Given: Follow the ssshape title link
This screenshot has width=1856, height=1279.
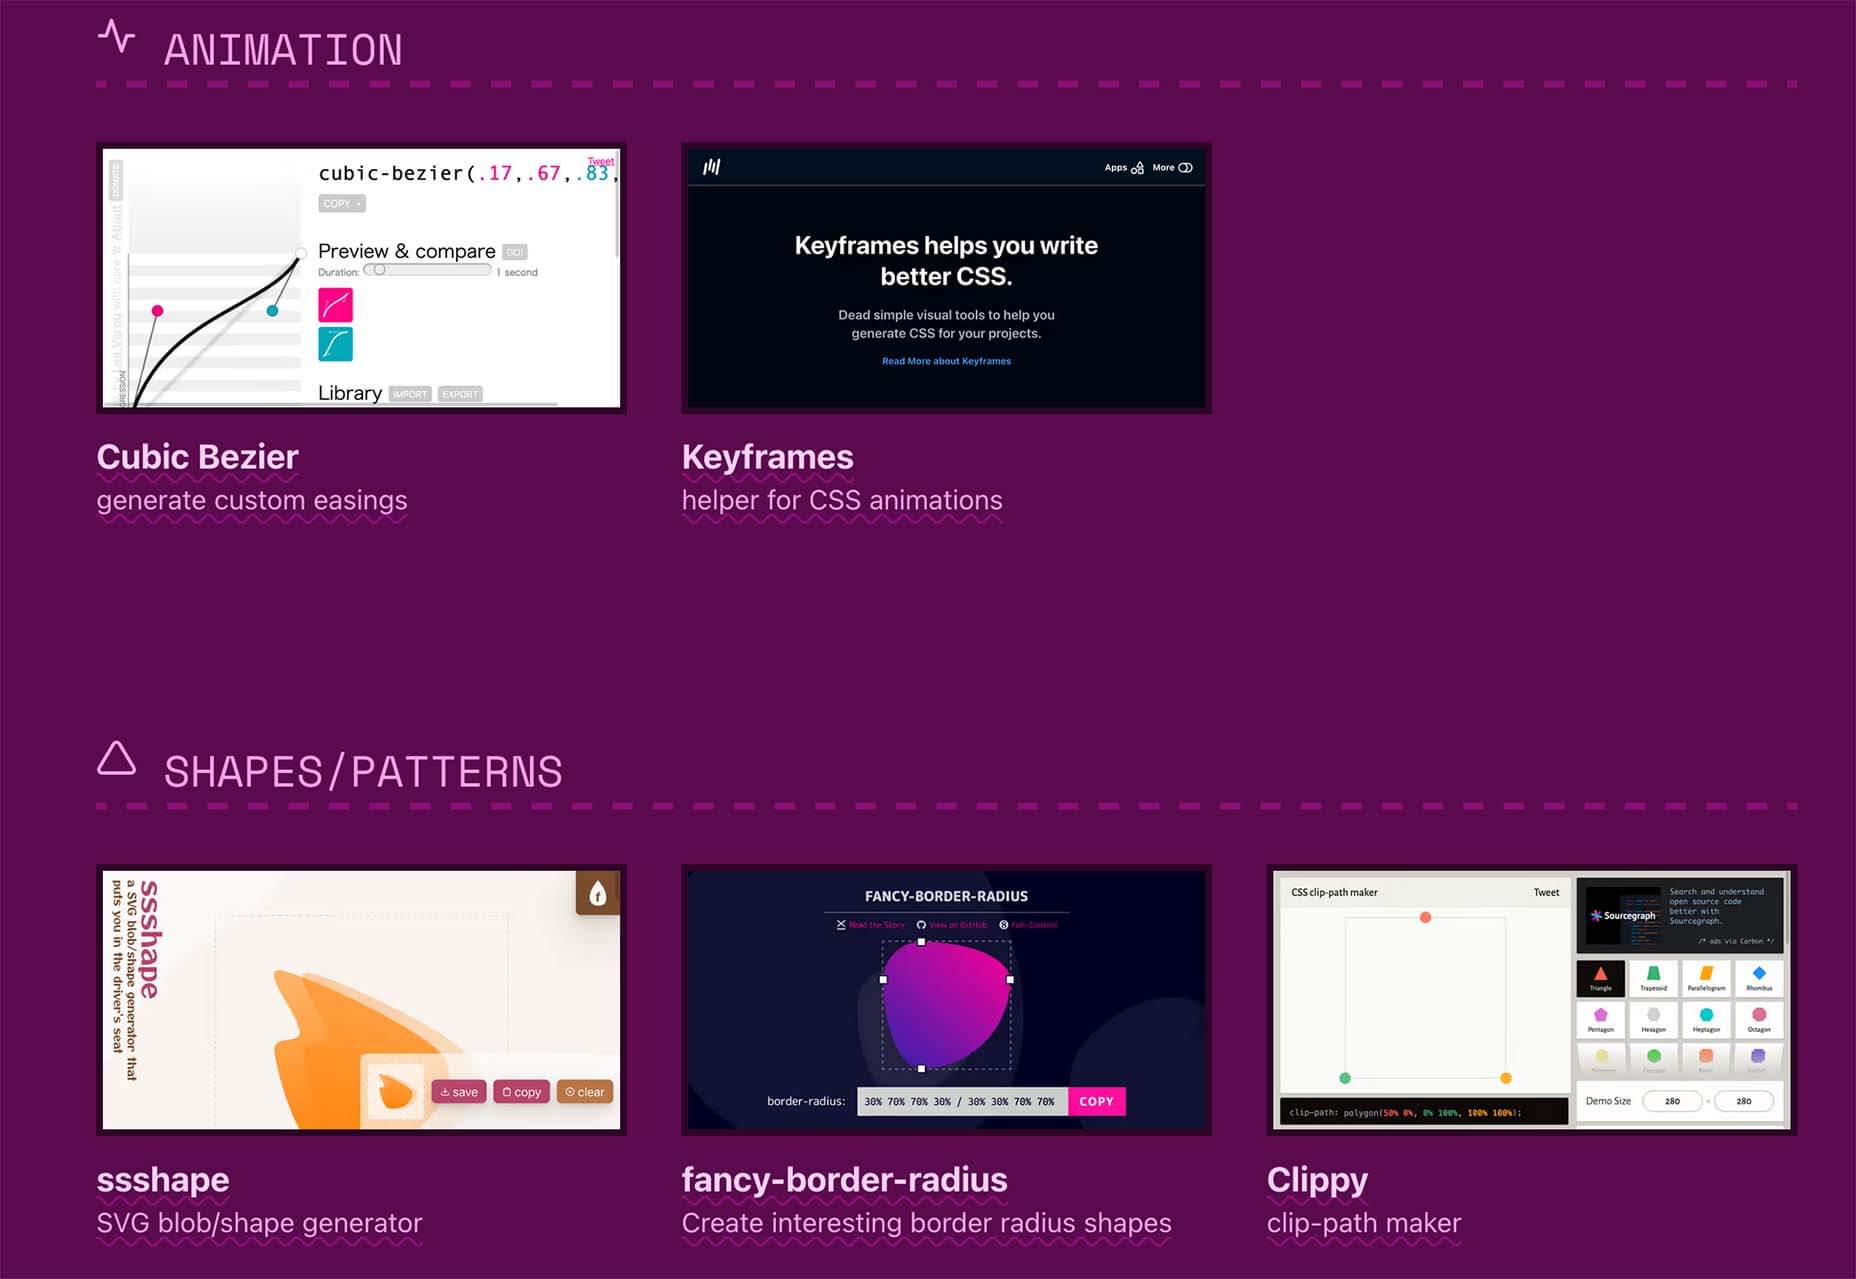Looking at the screenshot, I should tap(163, 1180).
